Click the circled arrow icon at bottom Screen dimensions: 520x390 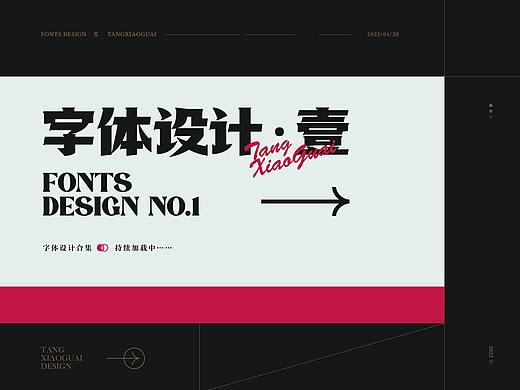click(126, 358)
